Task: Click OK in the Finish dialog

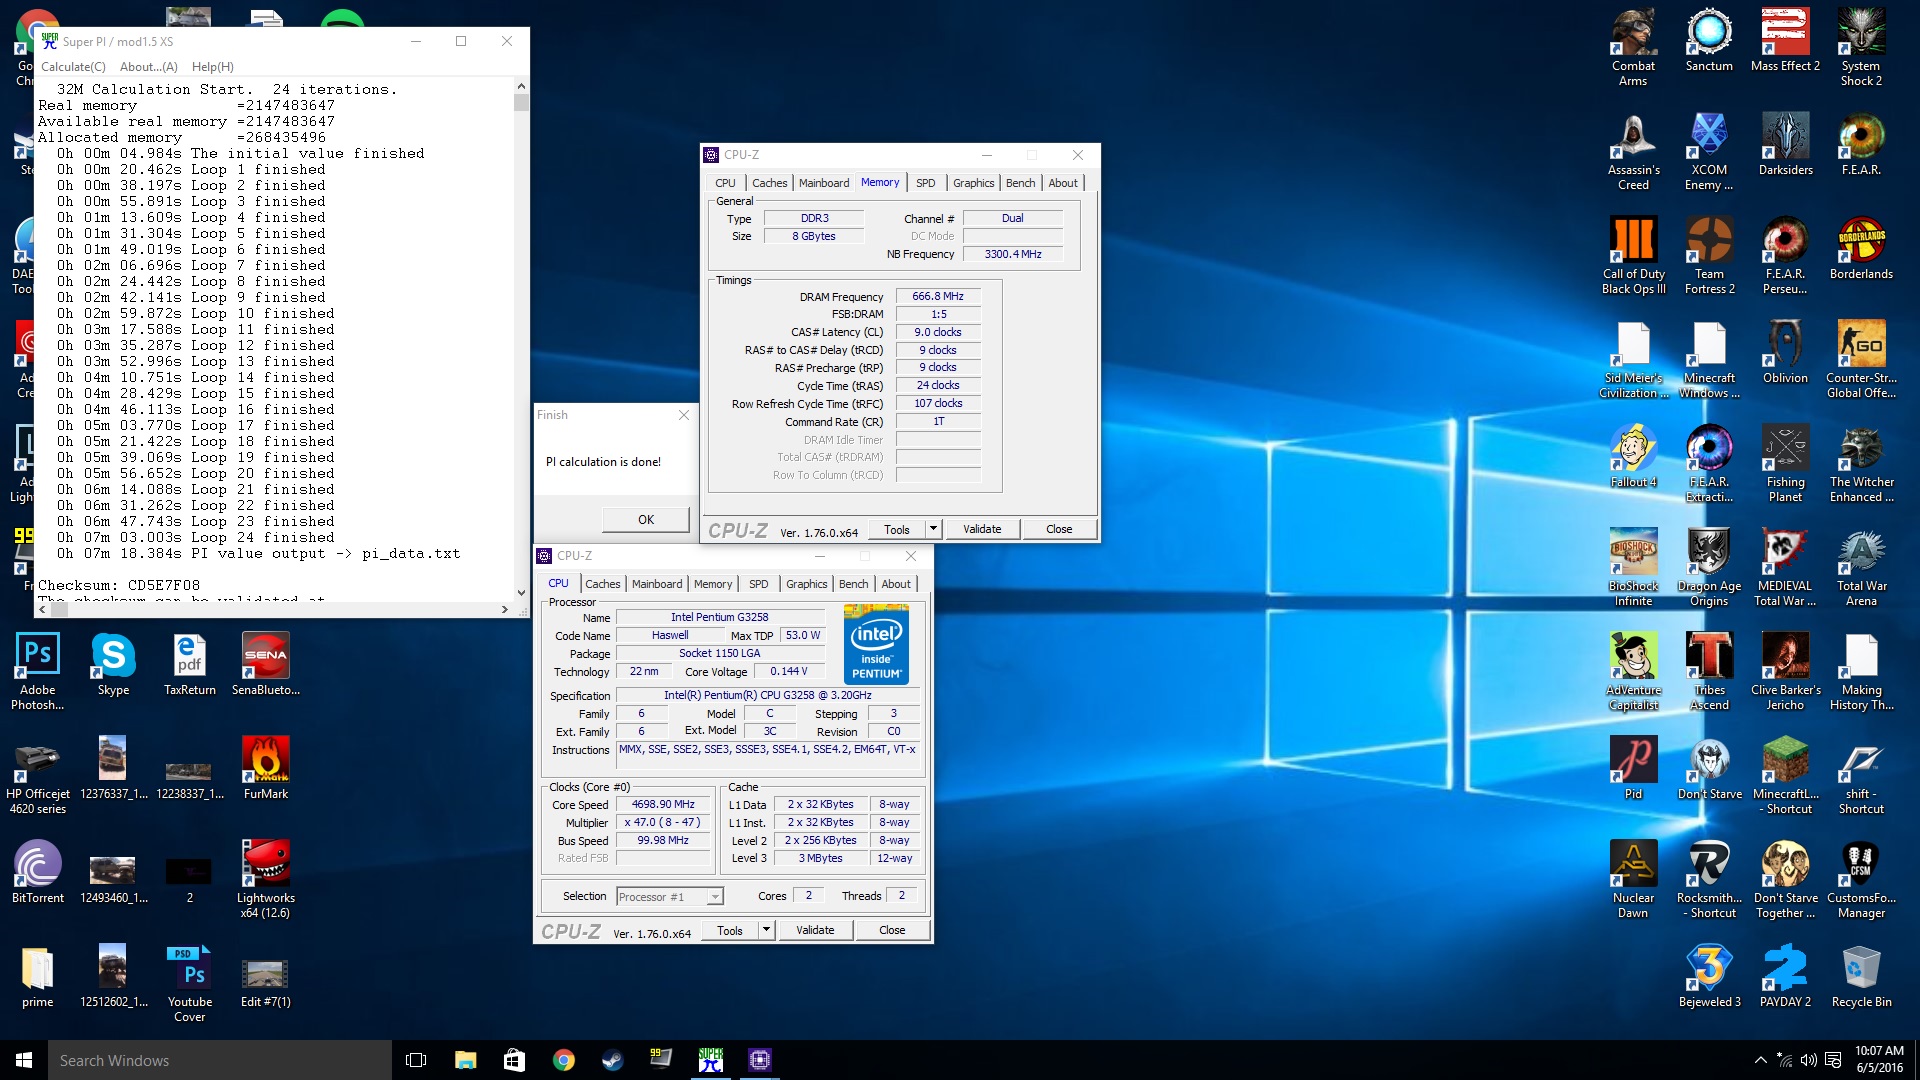Action: point(646,520)
